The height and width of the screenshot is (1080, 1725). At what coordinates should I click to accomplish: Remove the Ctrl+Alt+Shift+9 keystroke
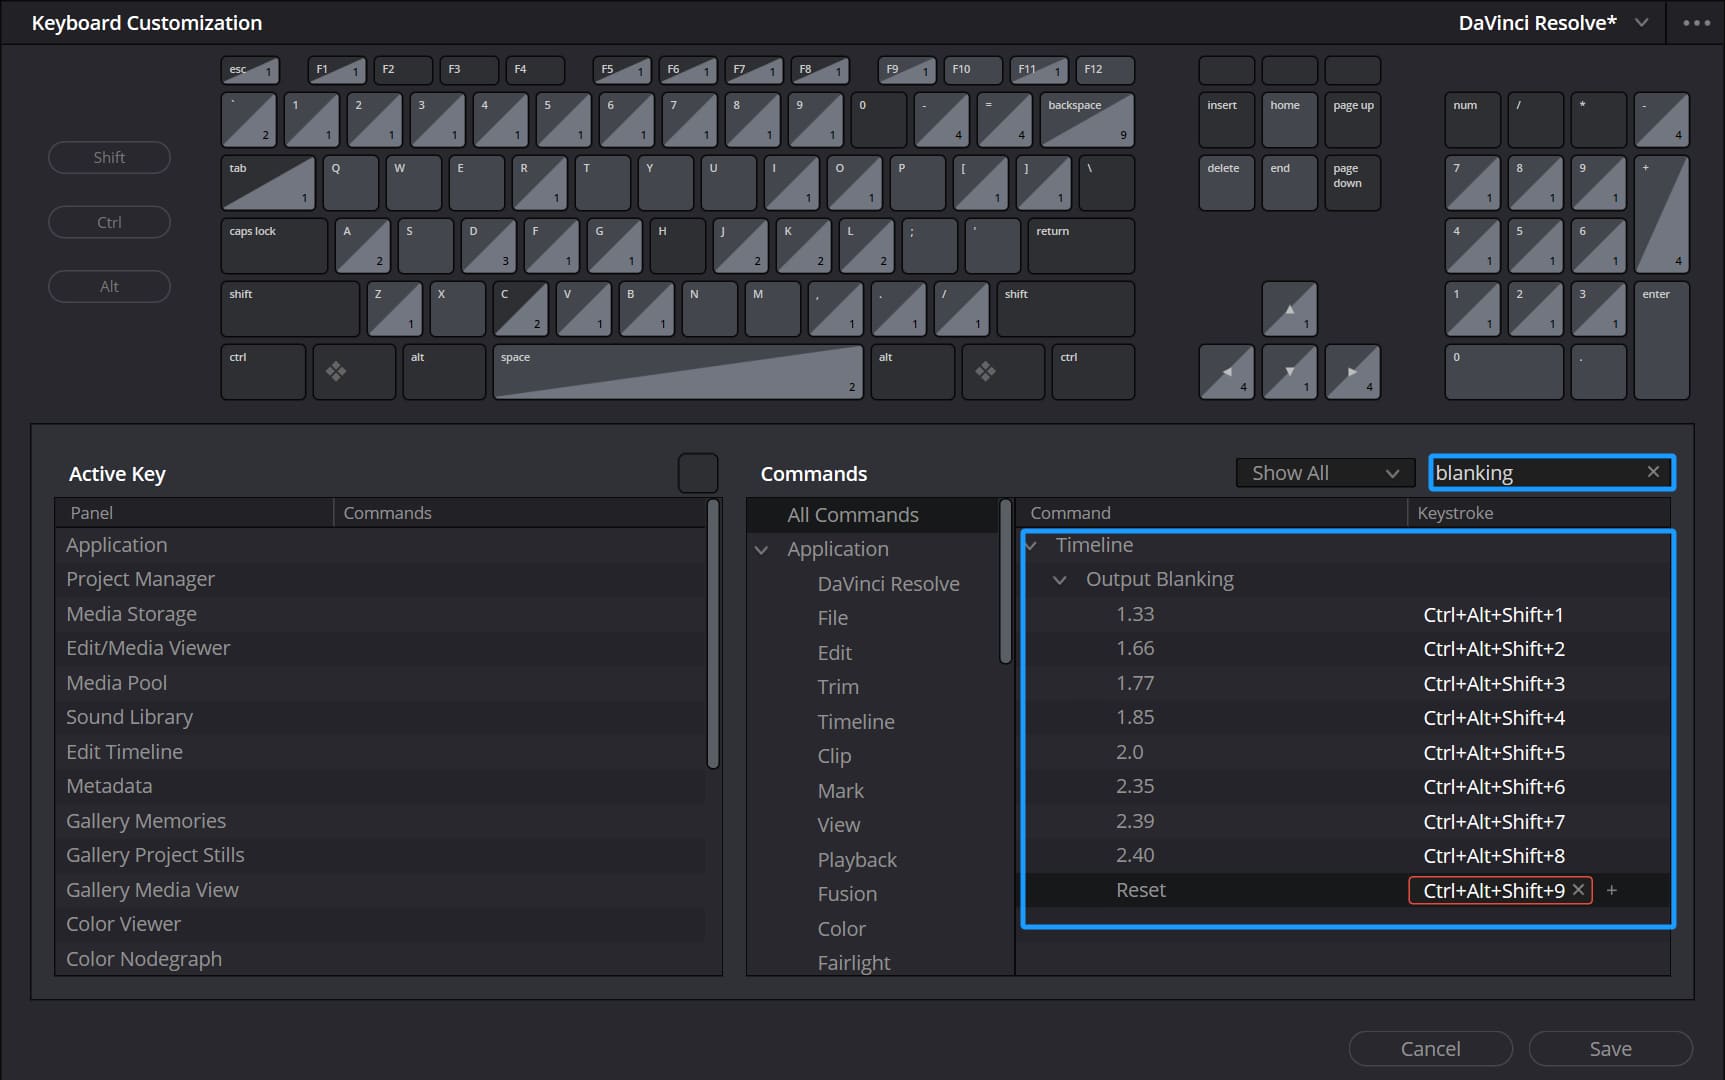pyautogui.click(x=1578, y=890)
